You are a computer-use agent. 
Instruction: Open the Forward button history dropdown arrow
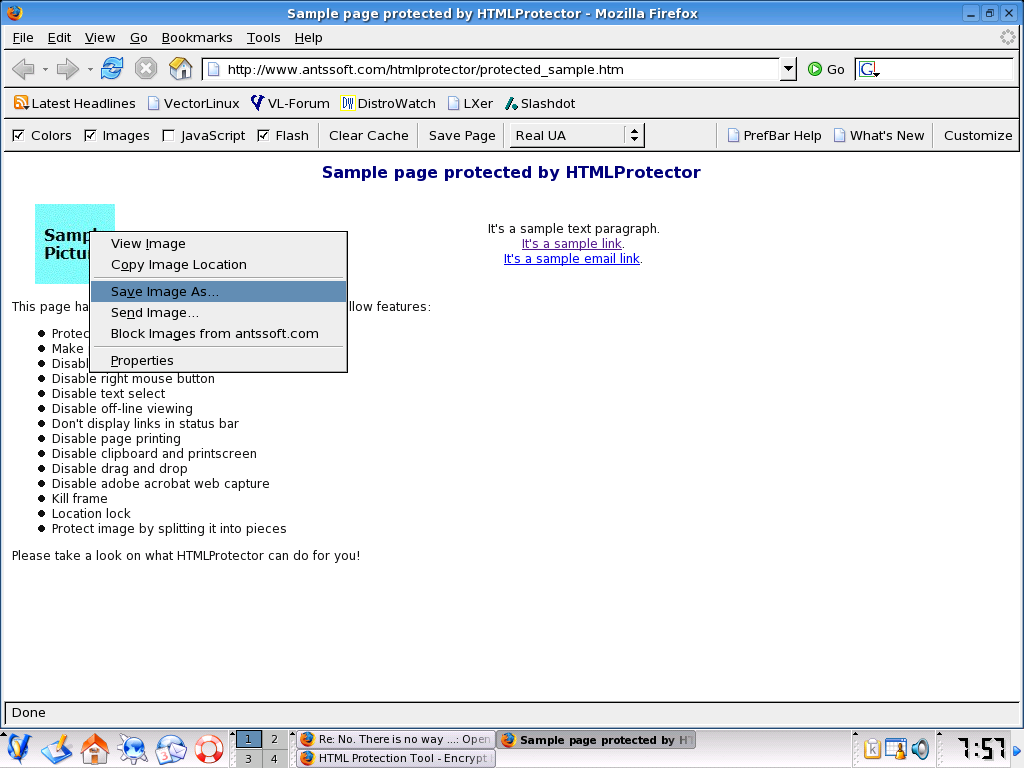89,69
